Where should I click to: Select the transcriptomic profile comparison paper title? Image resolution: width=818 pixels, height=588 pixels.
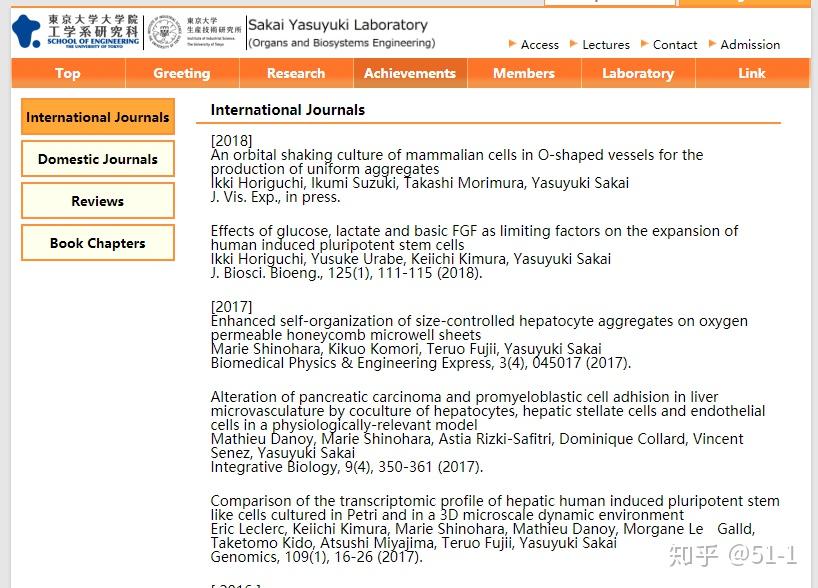point(495,508)
